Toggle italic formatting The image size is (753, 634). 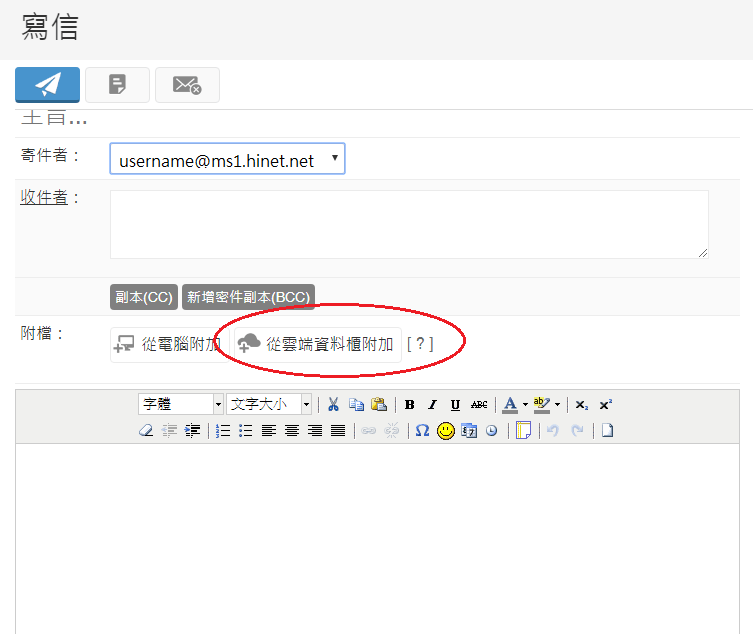(432, 405)
